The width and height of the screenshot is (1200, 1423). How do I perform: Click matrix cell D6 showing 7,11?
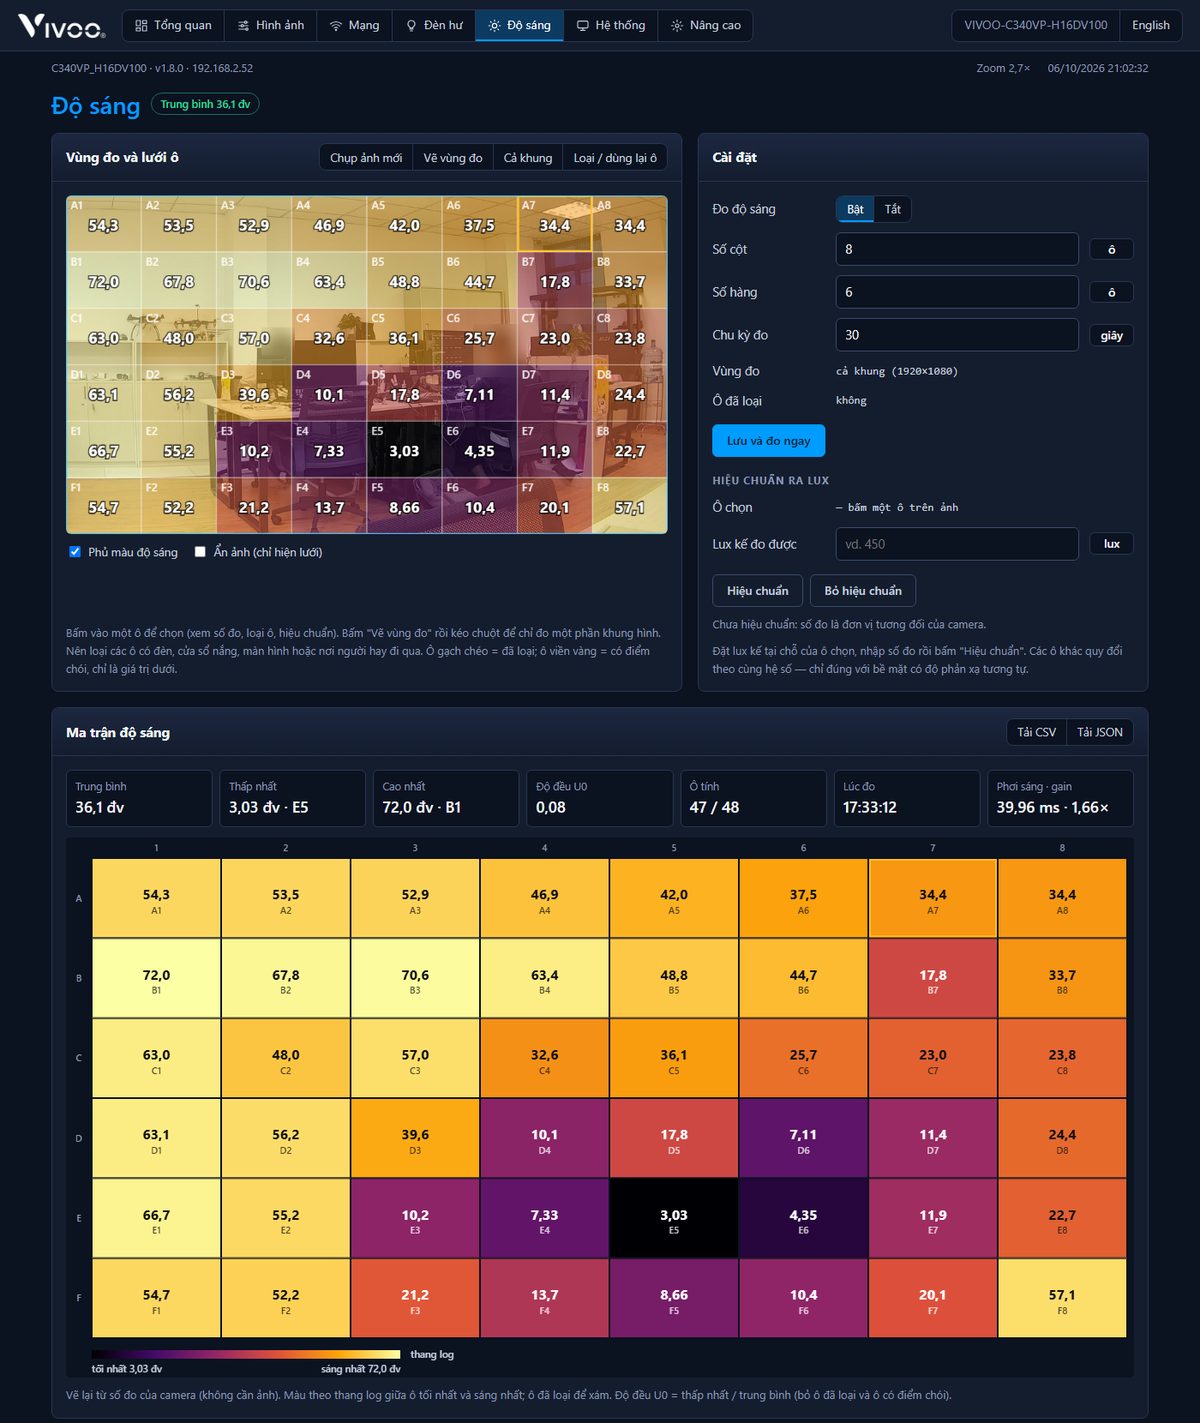click(x=803, y=1139)
